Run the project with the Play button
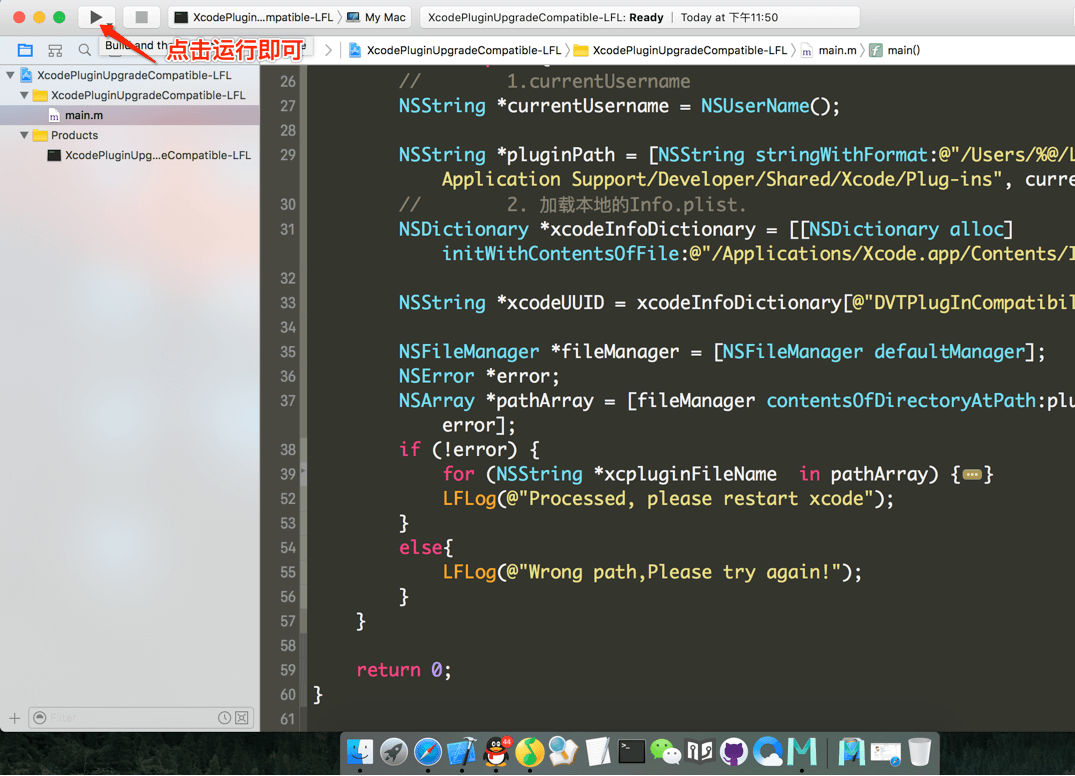 pyautogui.click(x=96, y=17)
